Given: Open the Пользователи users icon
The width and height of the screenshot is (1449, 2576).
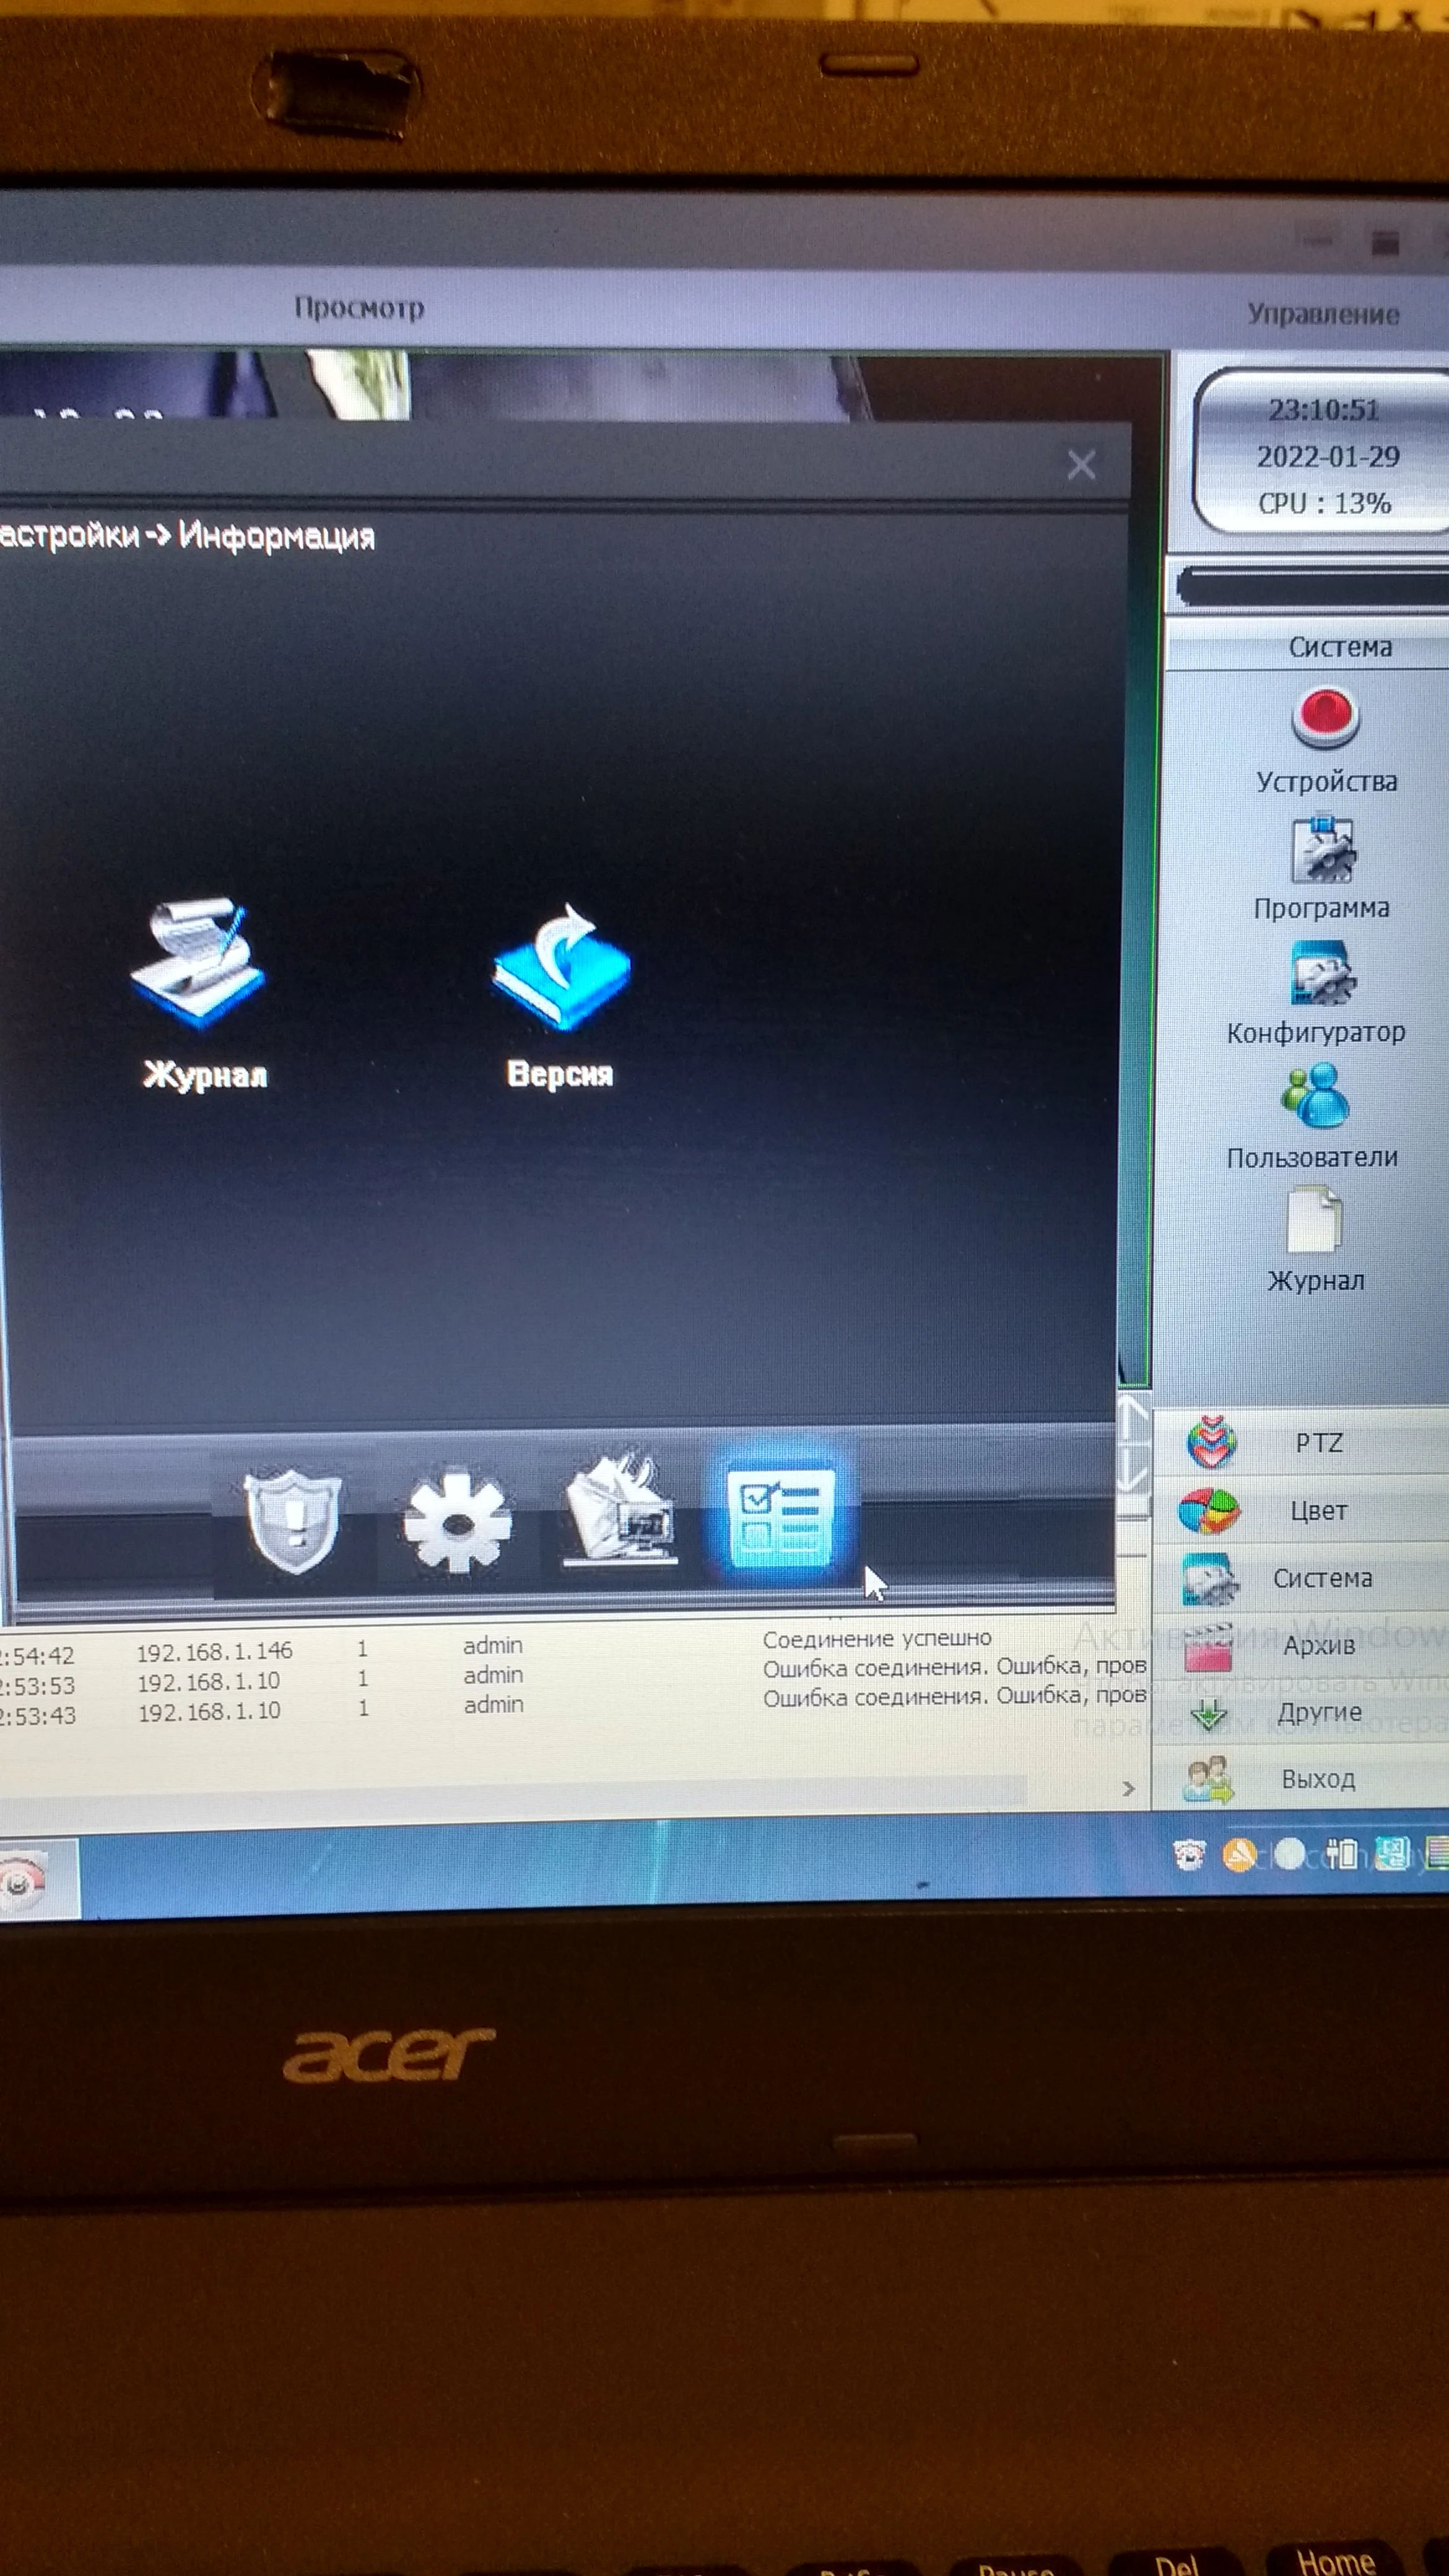Looking at the screenshot, I should pyautogui.click(x=1315, y=1096).
